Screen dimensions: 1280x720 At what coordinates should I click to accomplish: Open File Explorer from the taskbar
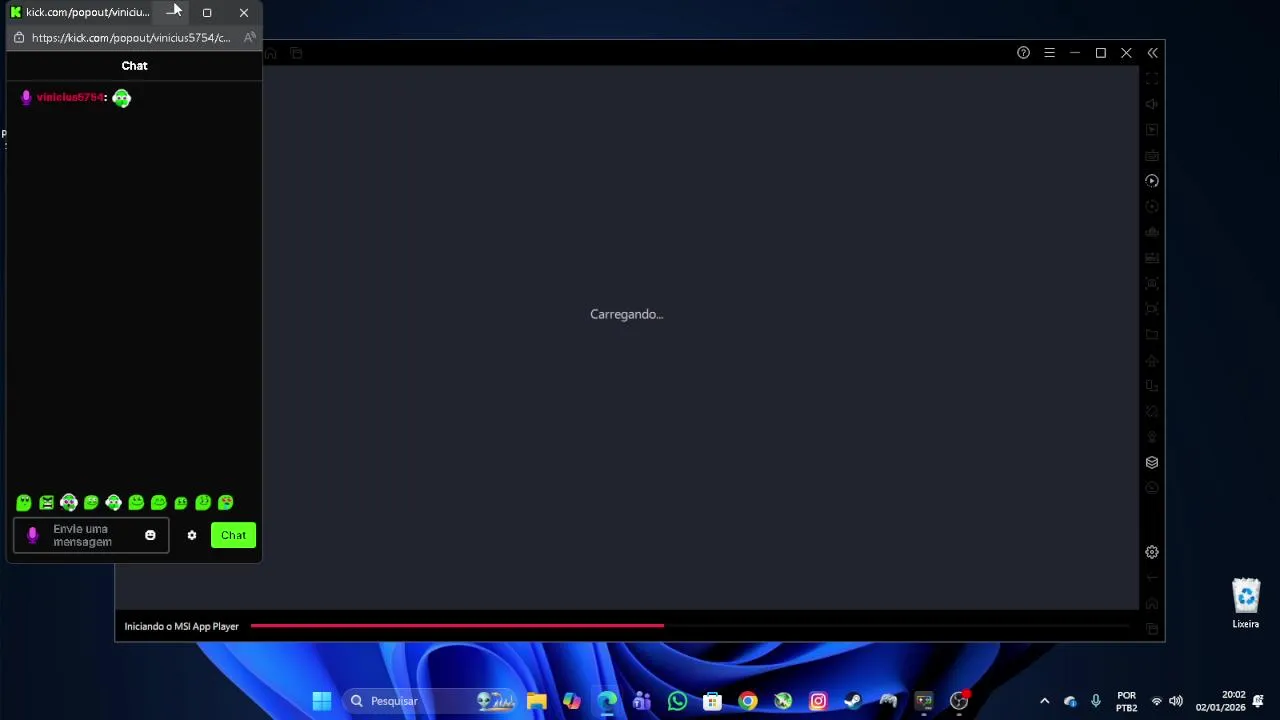[x=537, y=701]
